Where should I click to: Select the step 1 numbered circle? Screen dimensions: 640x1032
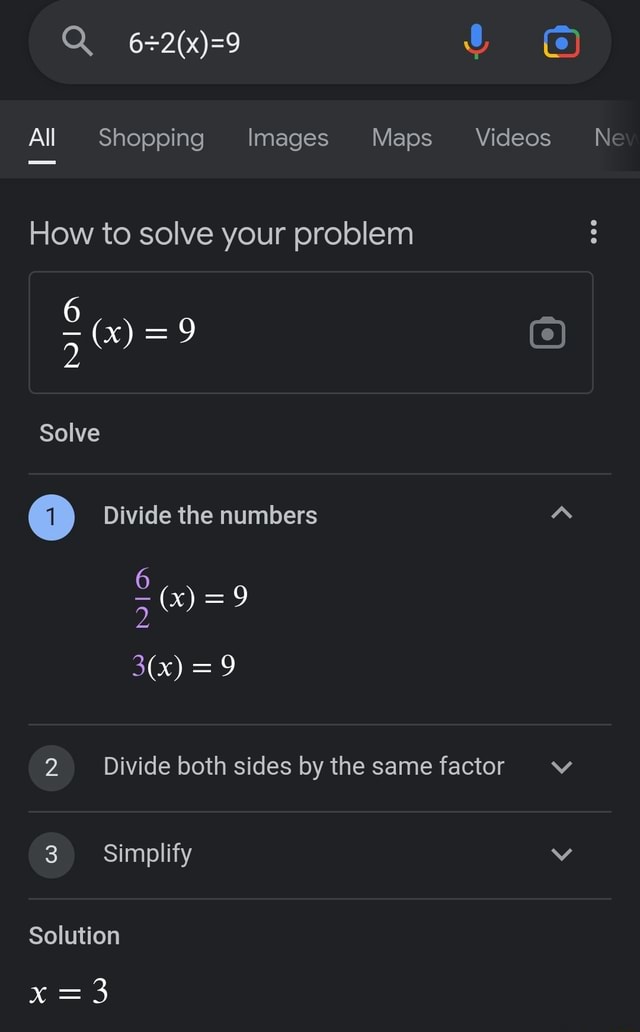[51, 515]
